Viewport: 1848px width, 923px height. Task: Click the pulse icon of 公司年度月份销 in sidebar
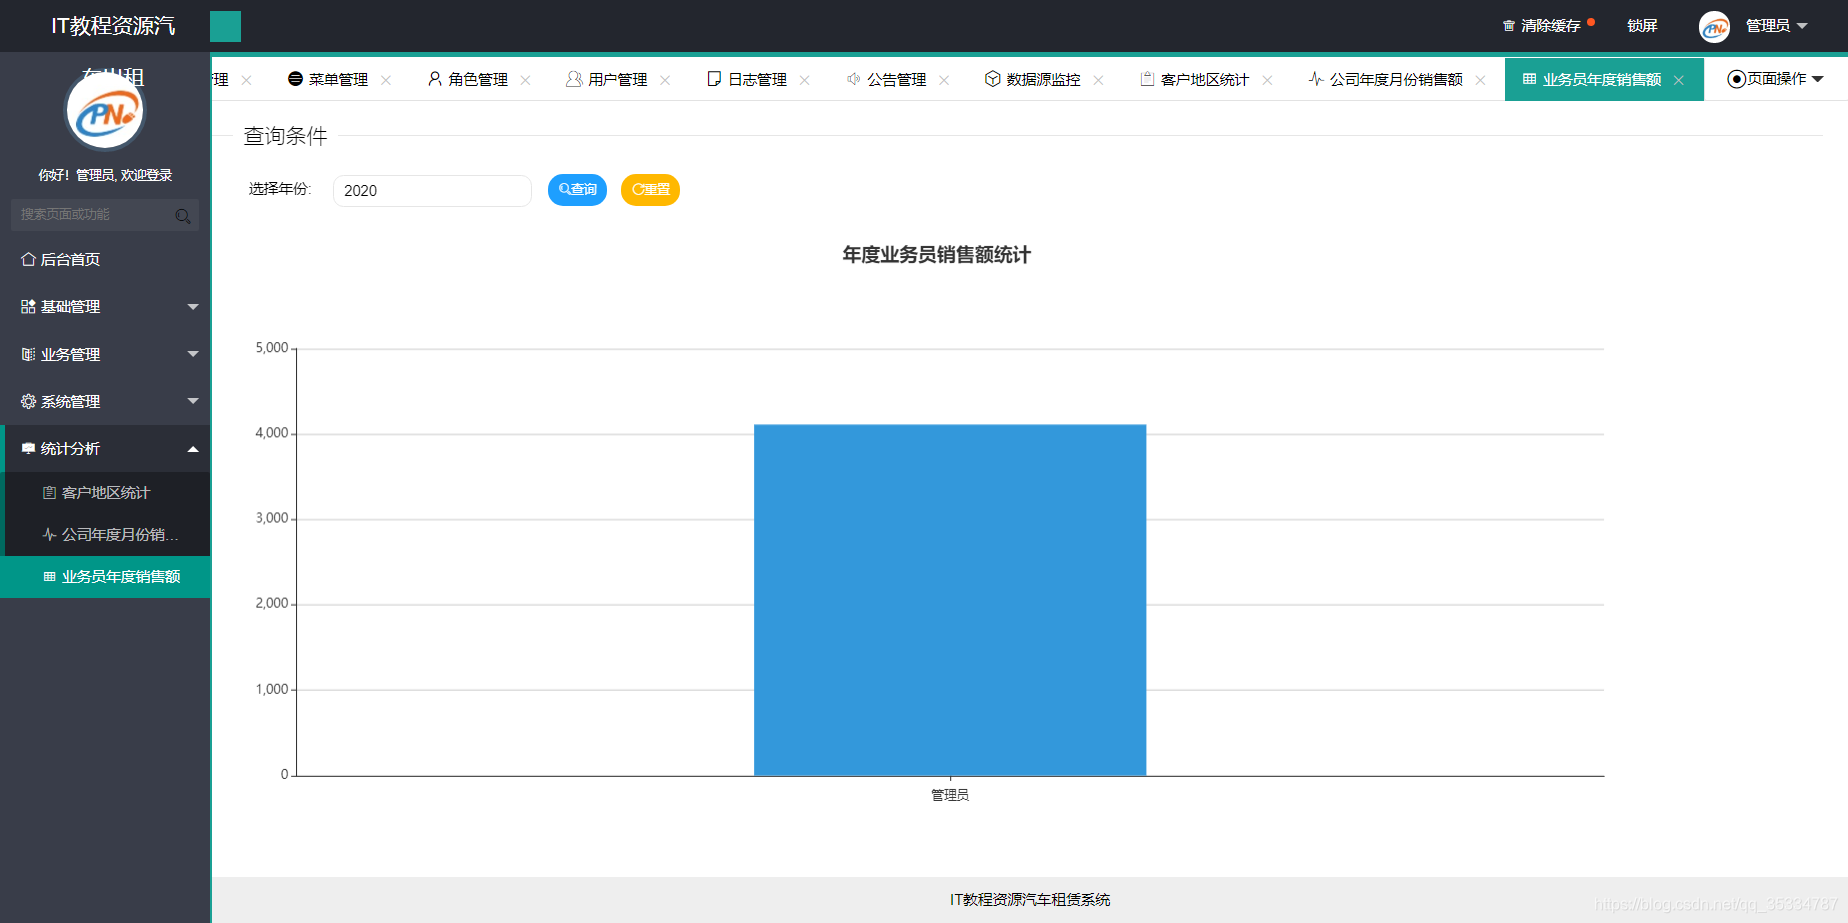coord(49,535)
